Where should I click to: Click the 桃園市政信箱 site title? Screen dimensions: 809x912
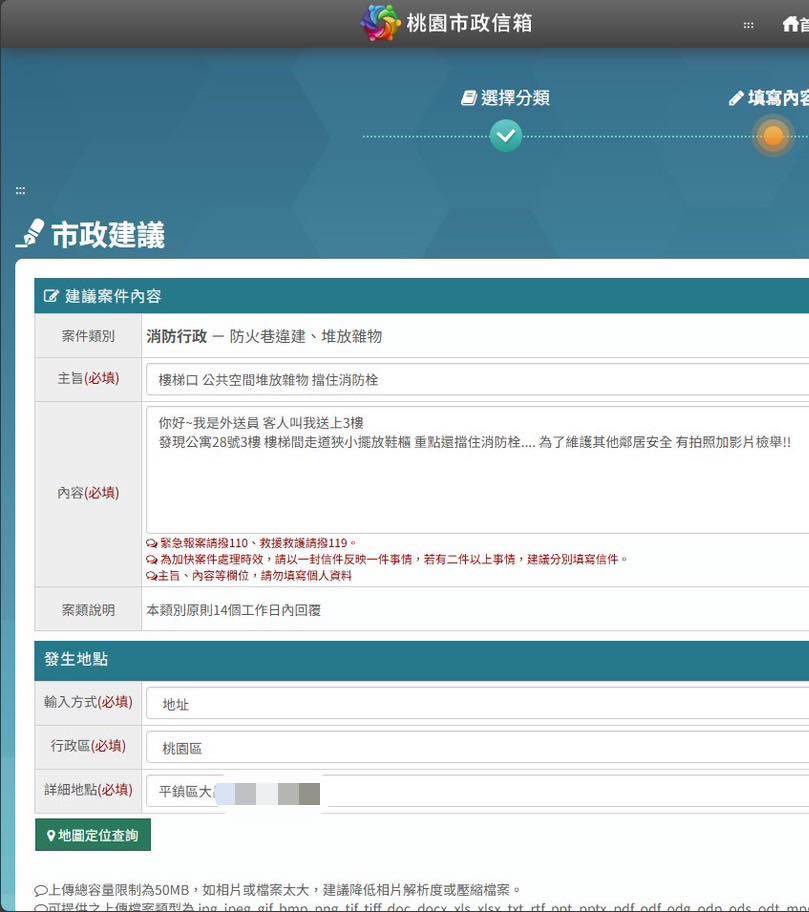468,23
